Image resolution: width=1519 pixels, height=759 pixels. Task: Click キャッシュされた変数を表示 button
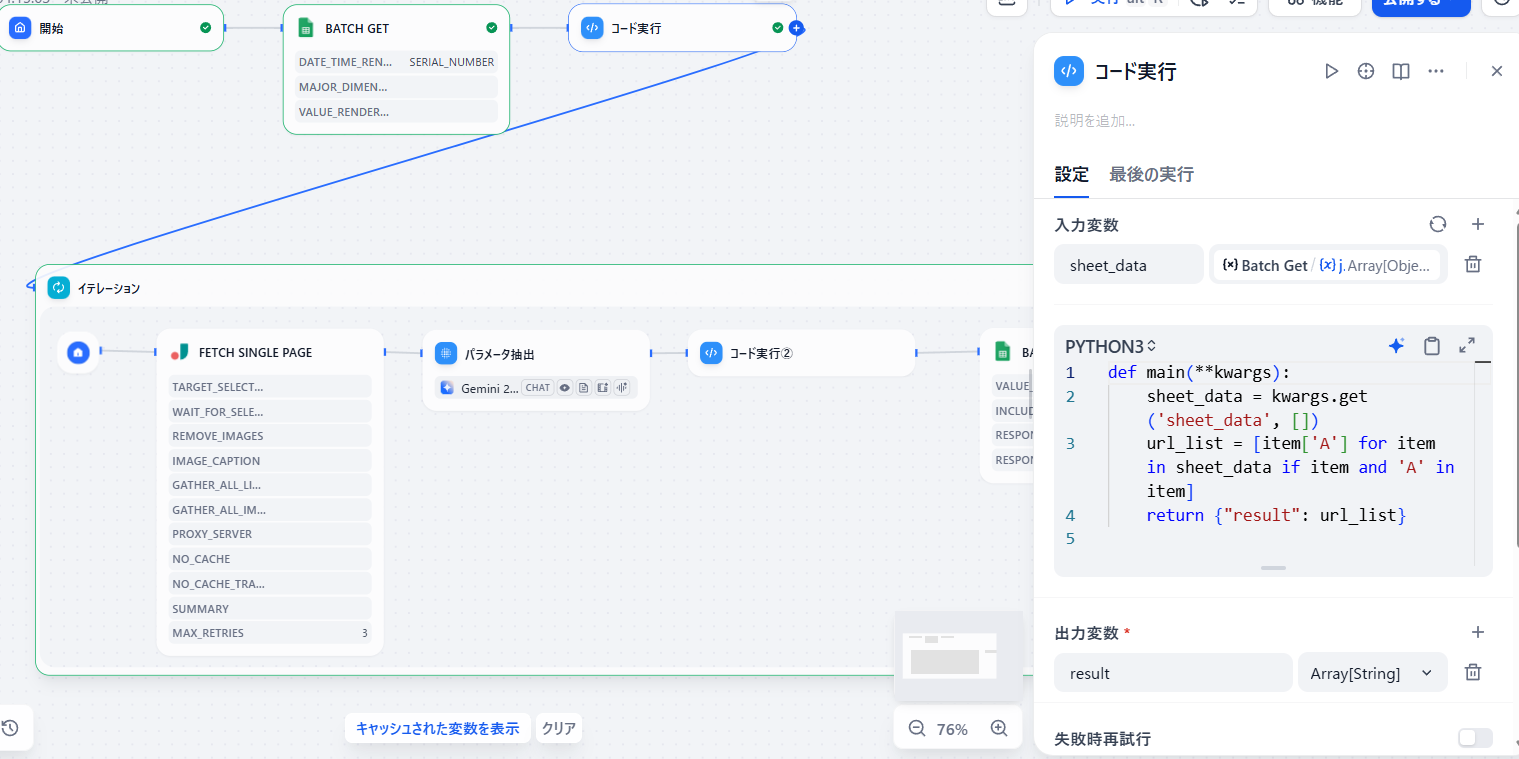437,728
